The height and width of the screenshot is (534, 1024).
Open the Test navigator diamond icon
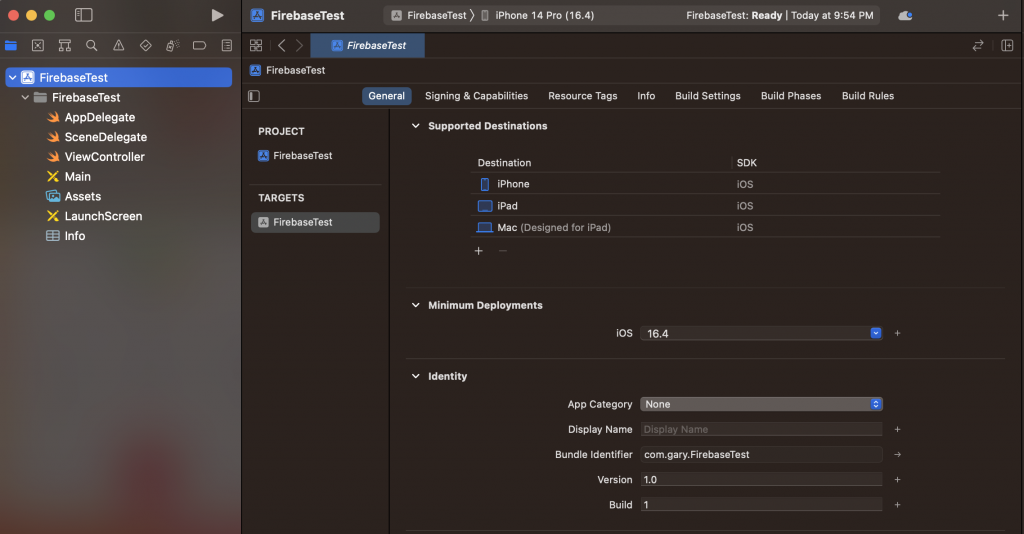point(146,45)
